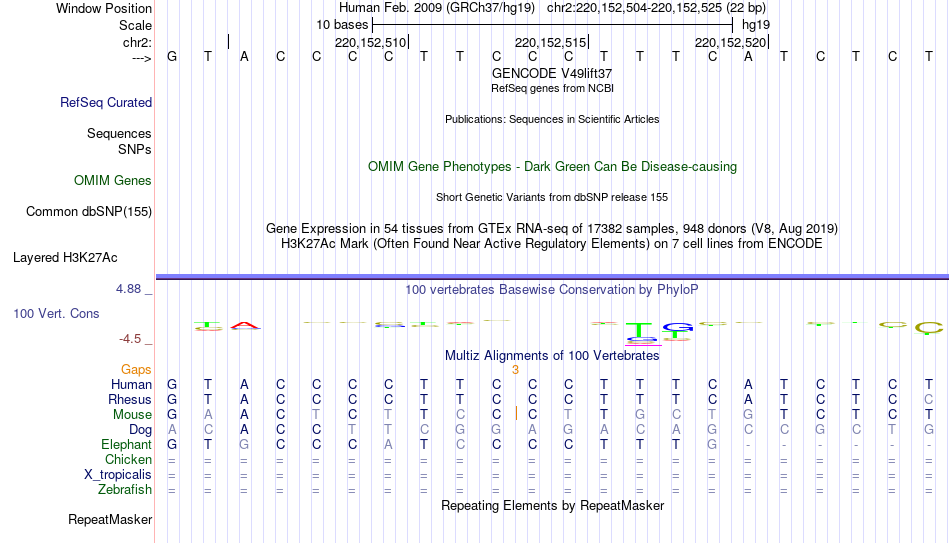This screenshot has width=950, height=543.
Task: Click the blue G in the conservation logo
Action: coord(678,328)
